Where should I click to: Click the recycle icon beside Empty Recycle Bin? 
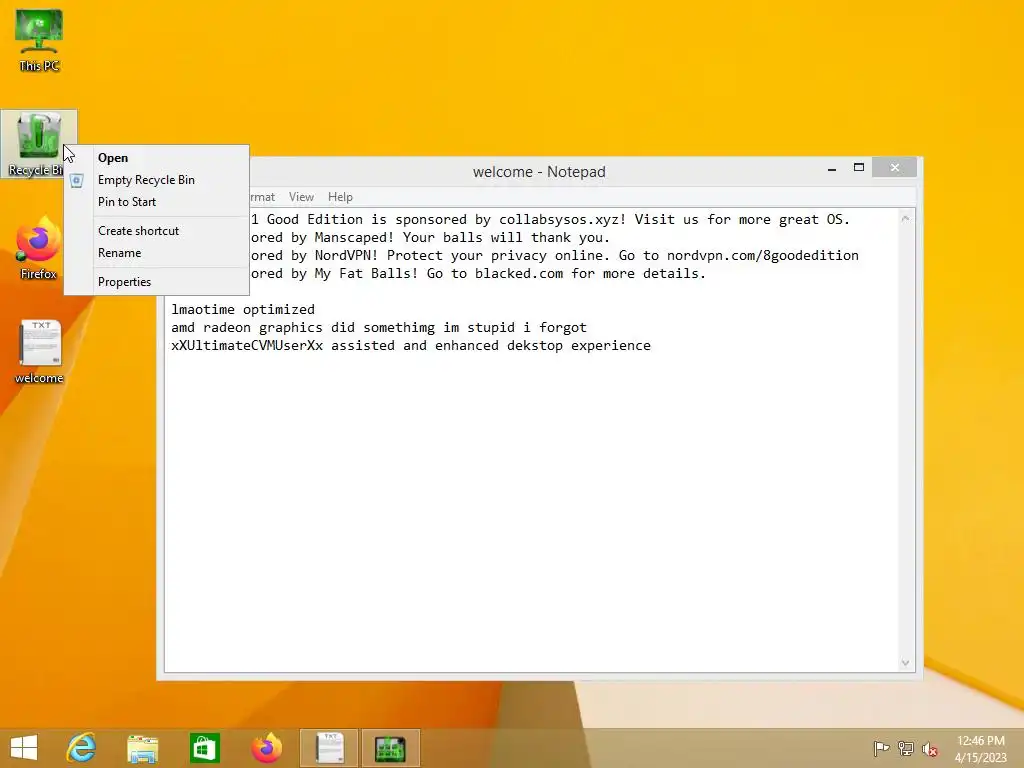point(76,180)
